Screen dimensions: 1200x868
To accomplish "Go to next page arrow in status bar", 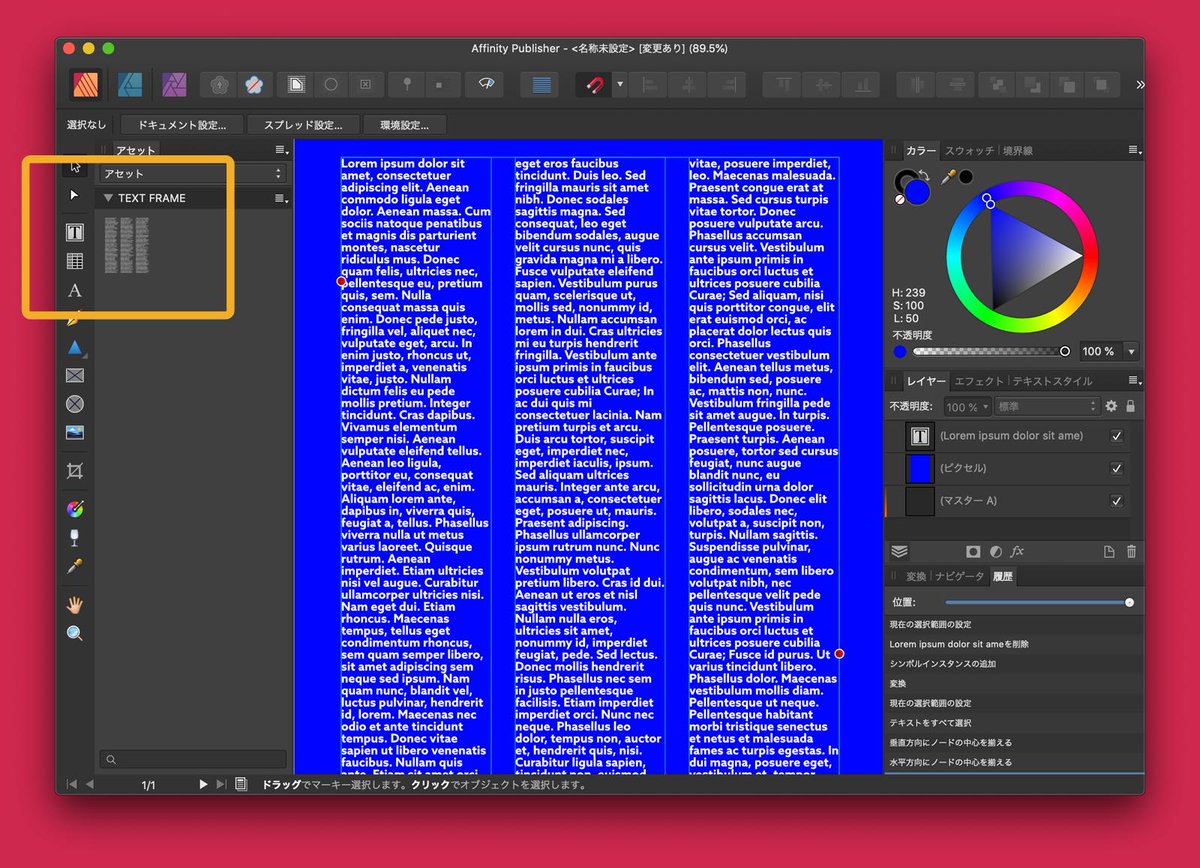I will [203, 785].
